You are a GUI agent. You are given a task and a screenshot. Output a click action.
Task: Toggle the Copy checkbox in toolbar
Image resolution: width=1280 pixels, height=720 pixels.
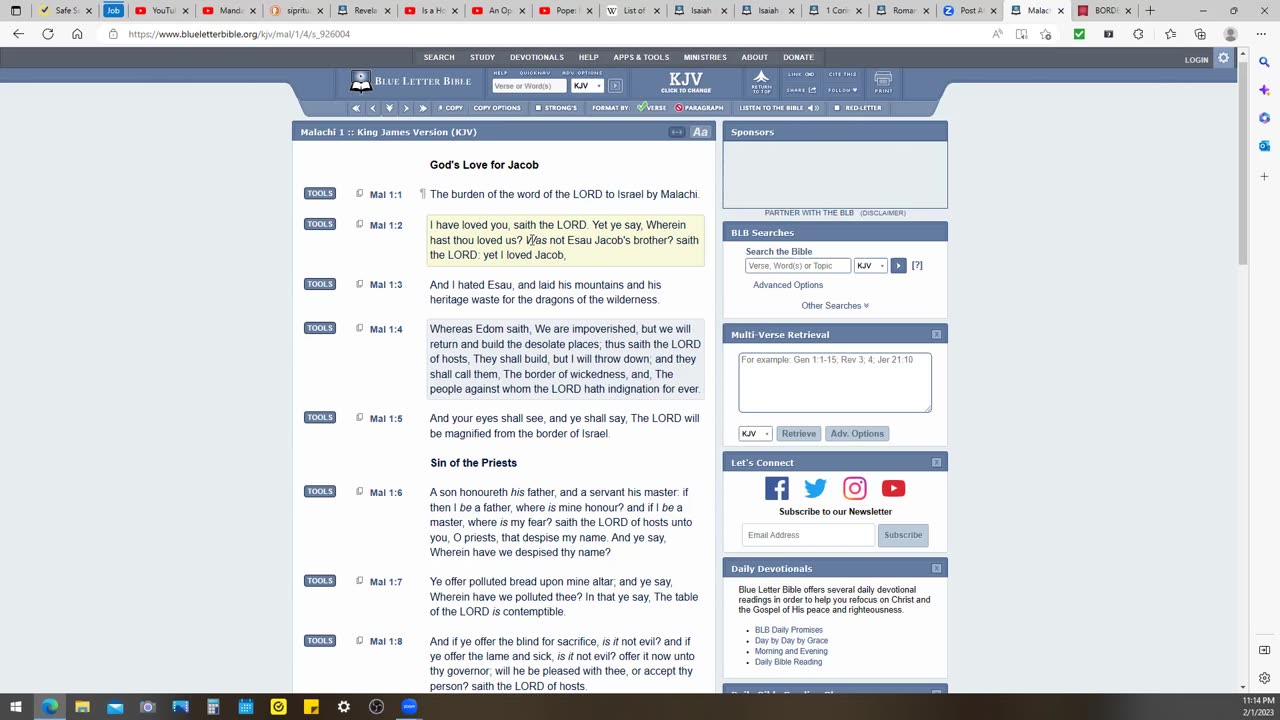[x=439, y=108]
